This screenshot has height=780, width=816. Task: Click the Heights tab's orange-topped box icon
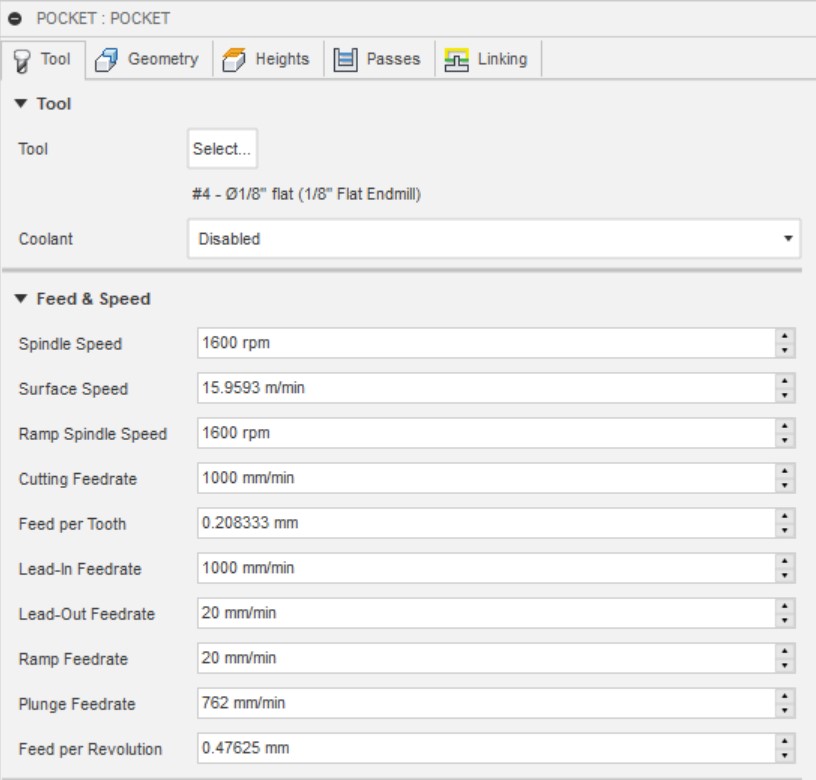point(234,59)
